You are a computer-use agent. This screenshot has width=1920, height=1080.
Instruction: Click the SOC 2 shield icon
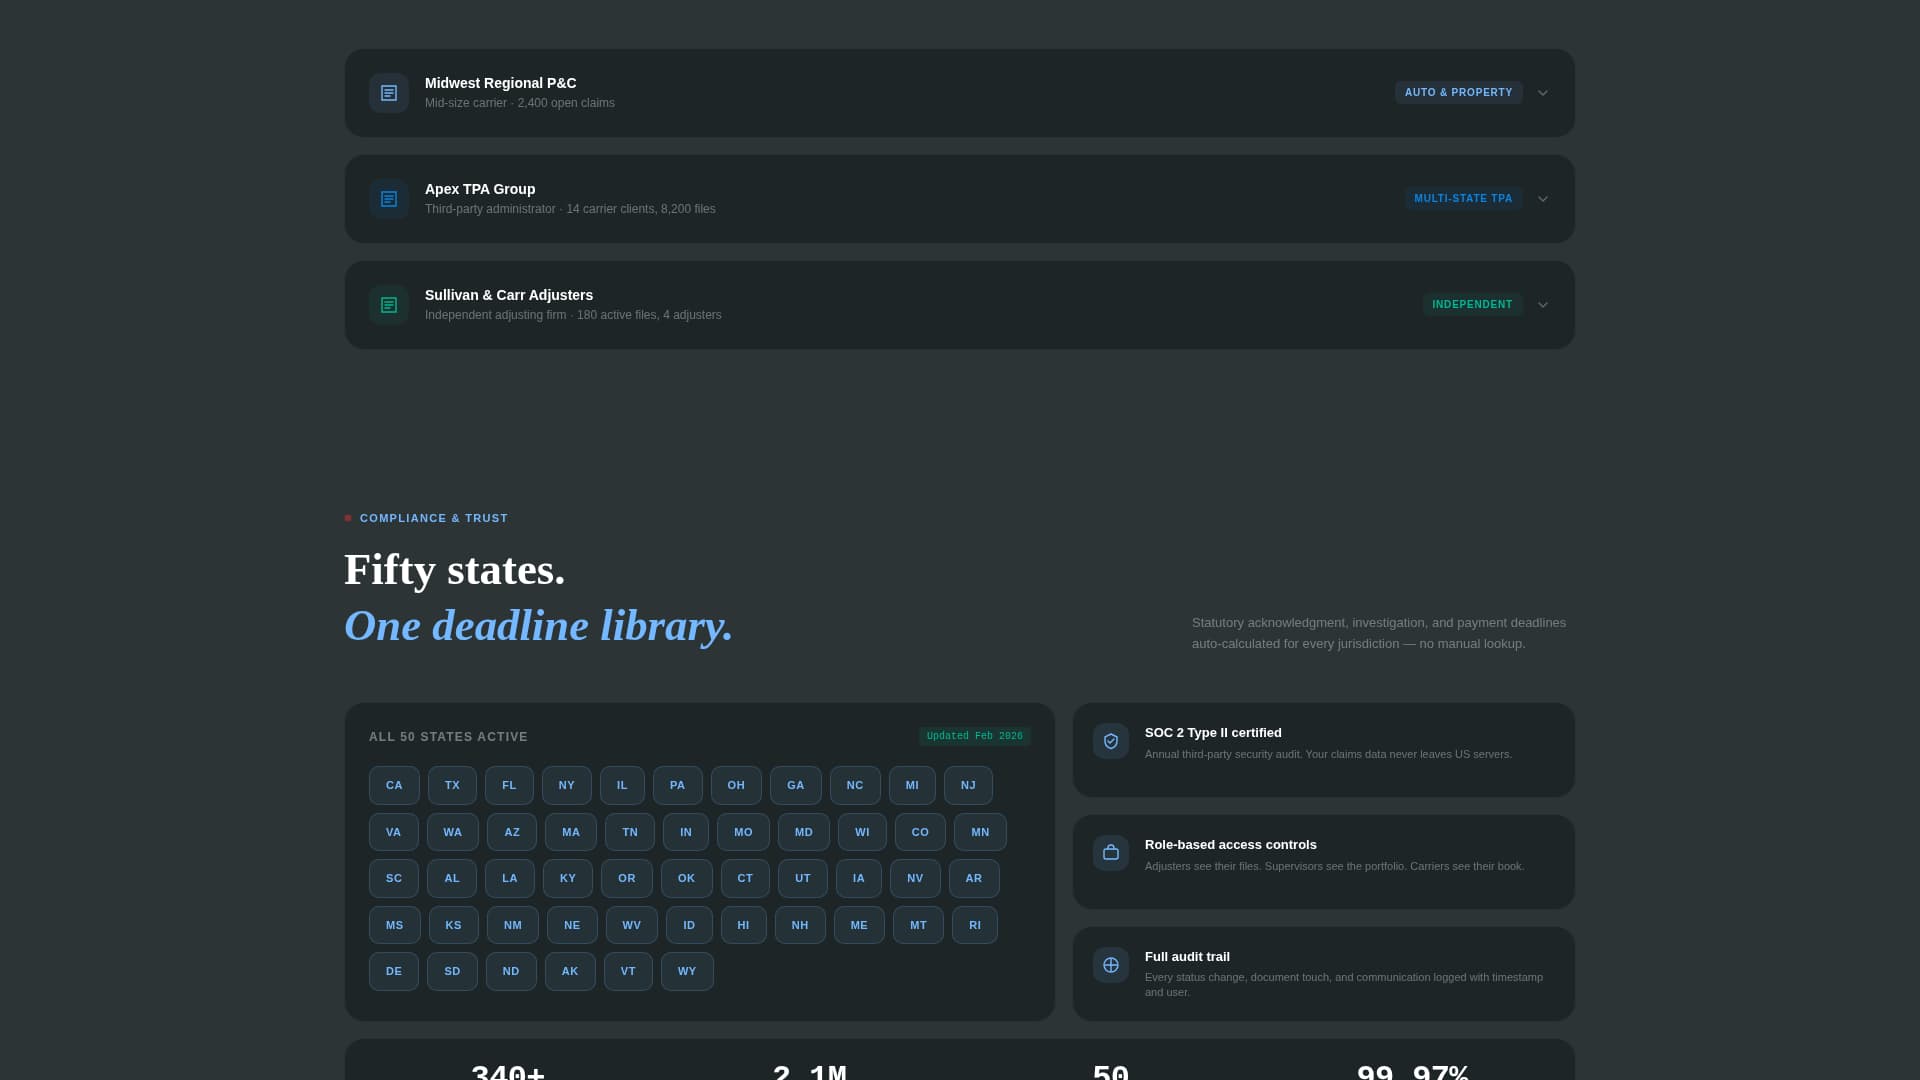tap(1111, 741)
